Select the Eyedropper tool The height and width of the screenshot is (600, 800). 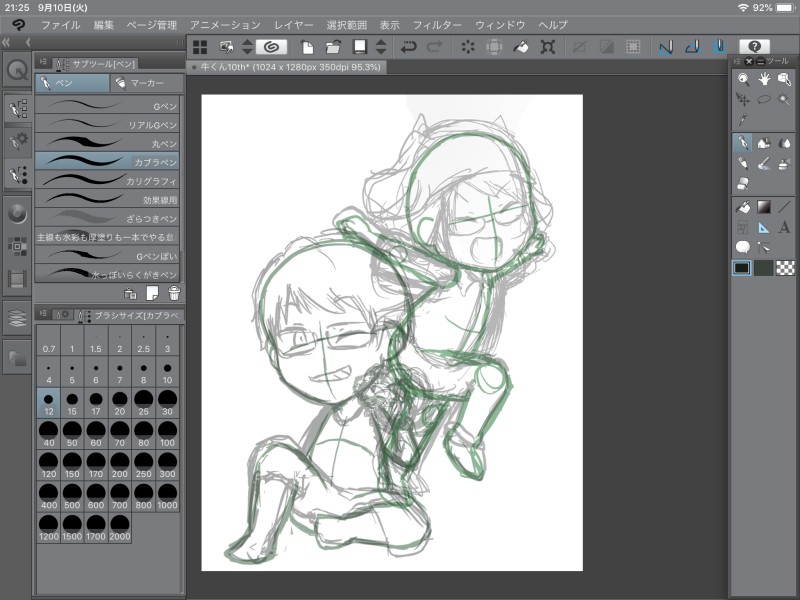tap(743, 119)
